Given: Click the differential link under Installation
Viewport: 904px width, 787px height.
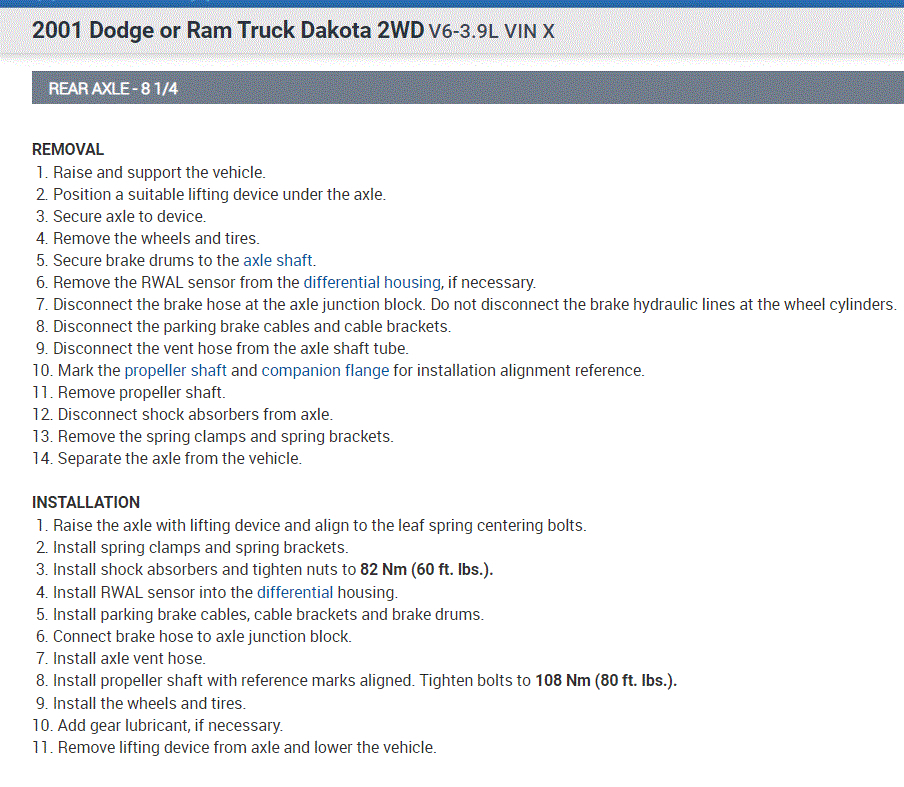Looking at the screenshot, I should (x=294, y=592).
